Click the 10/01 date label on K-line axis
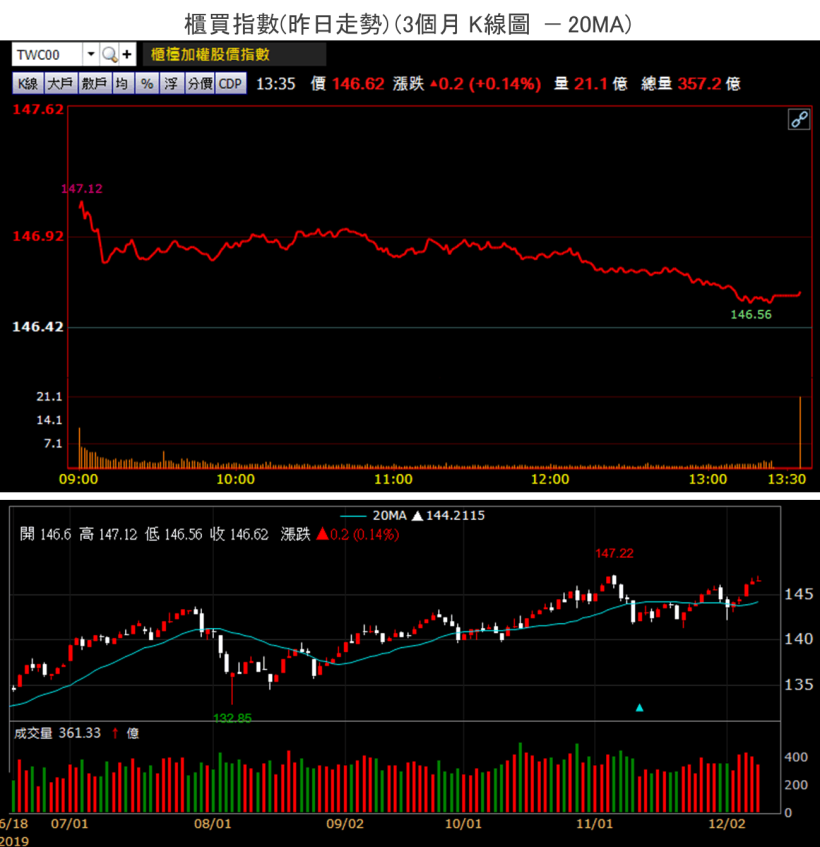This screenshot has width=820, height=847. click(462, 824)
